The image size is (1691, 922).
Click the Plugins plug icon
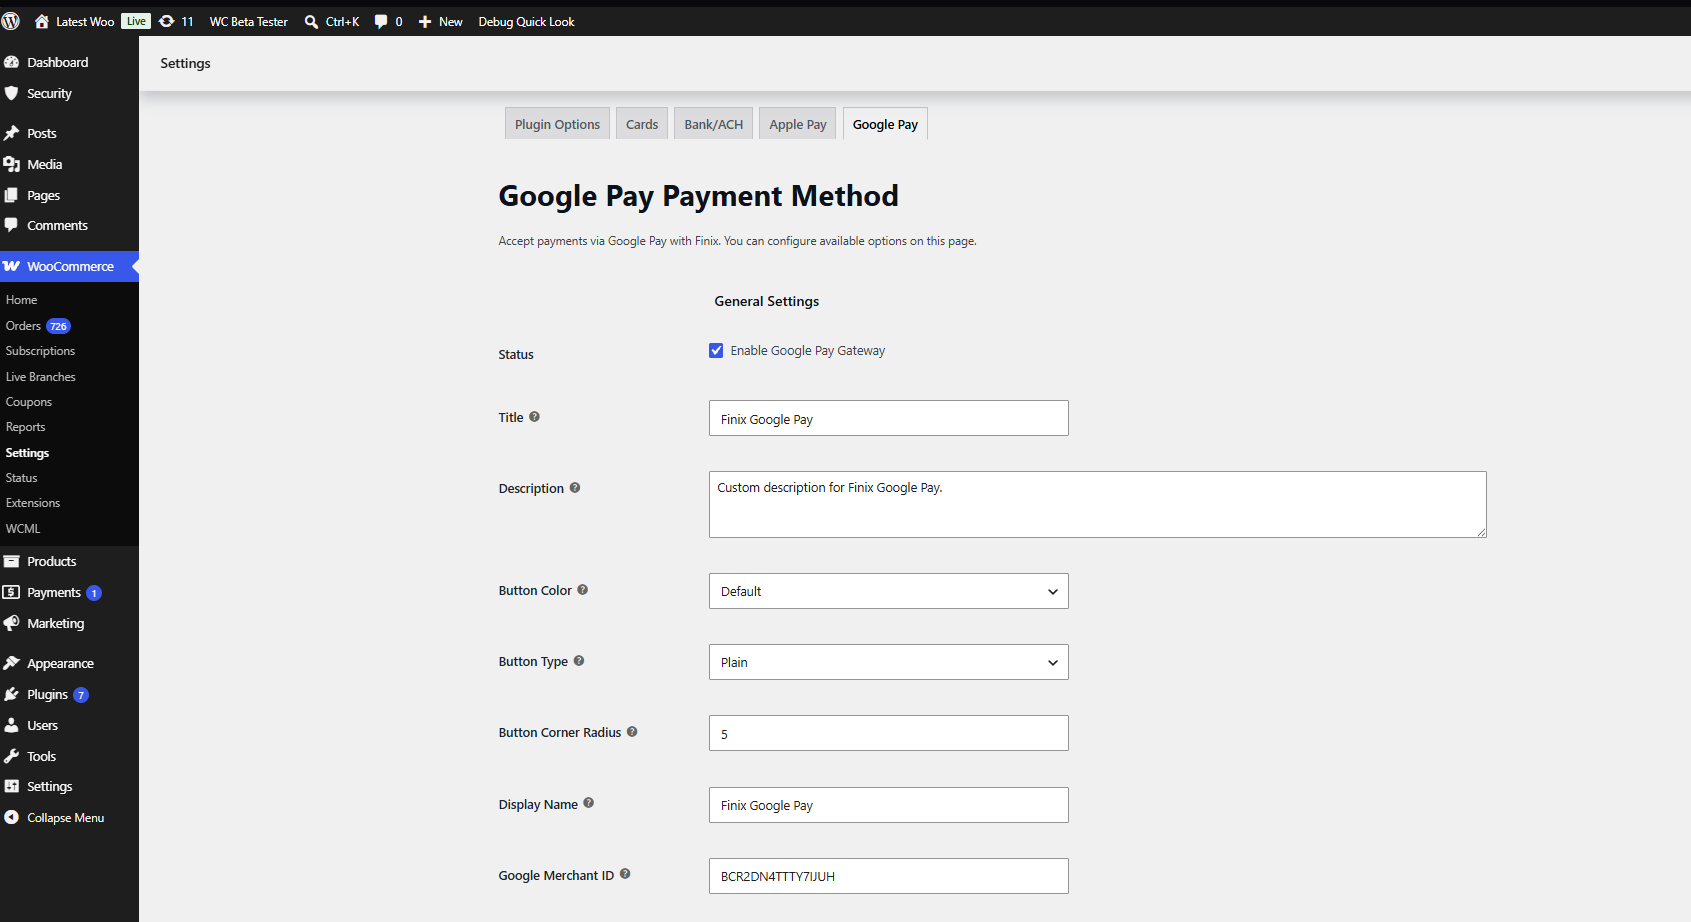coord(12,694)
